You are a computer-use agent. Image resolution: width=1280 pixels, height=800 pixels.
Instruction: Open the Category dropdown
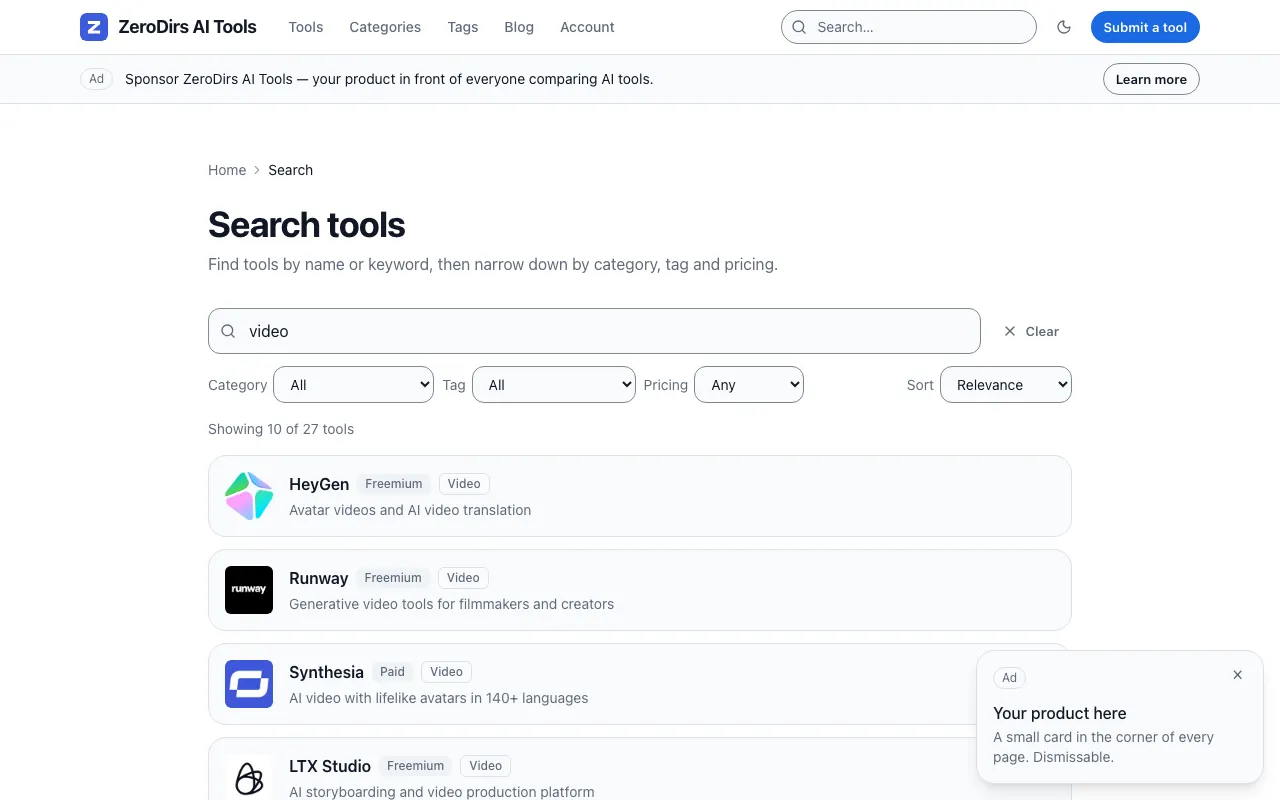[x=353, y=385]
